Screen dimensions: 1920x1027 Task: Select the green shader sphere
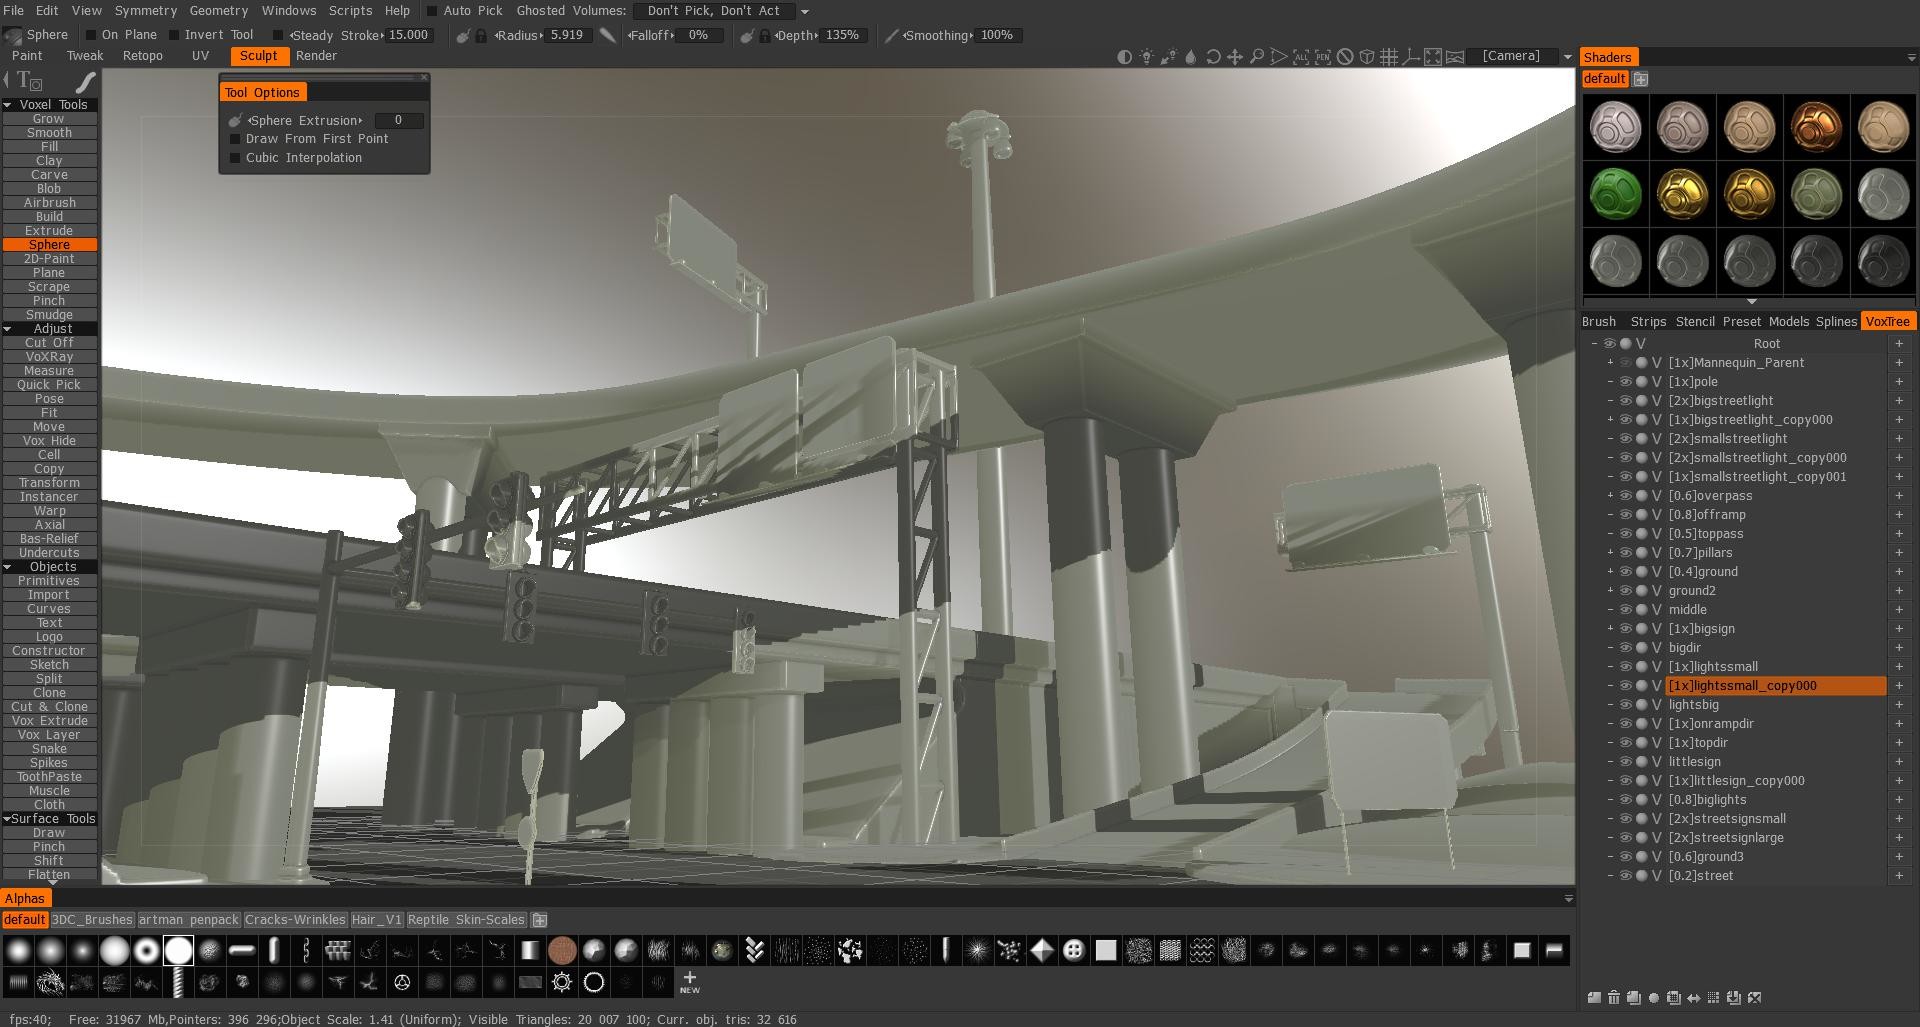[1615, 194]
